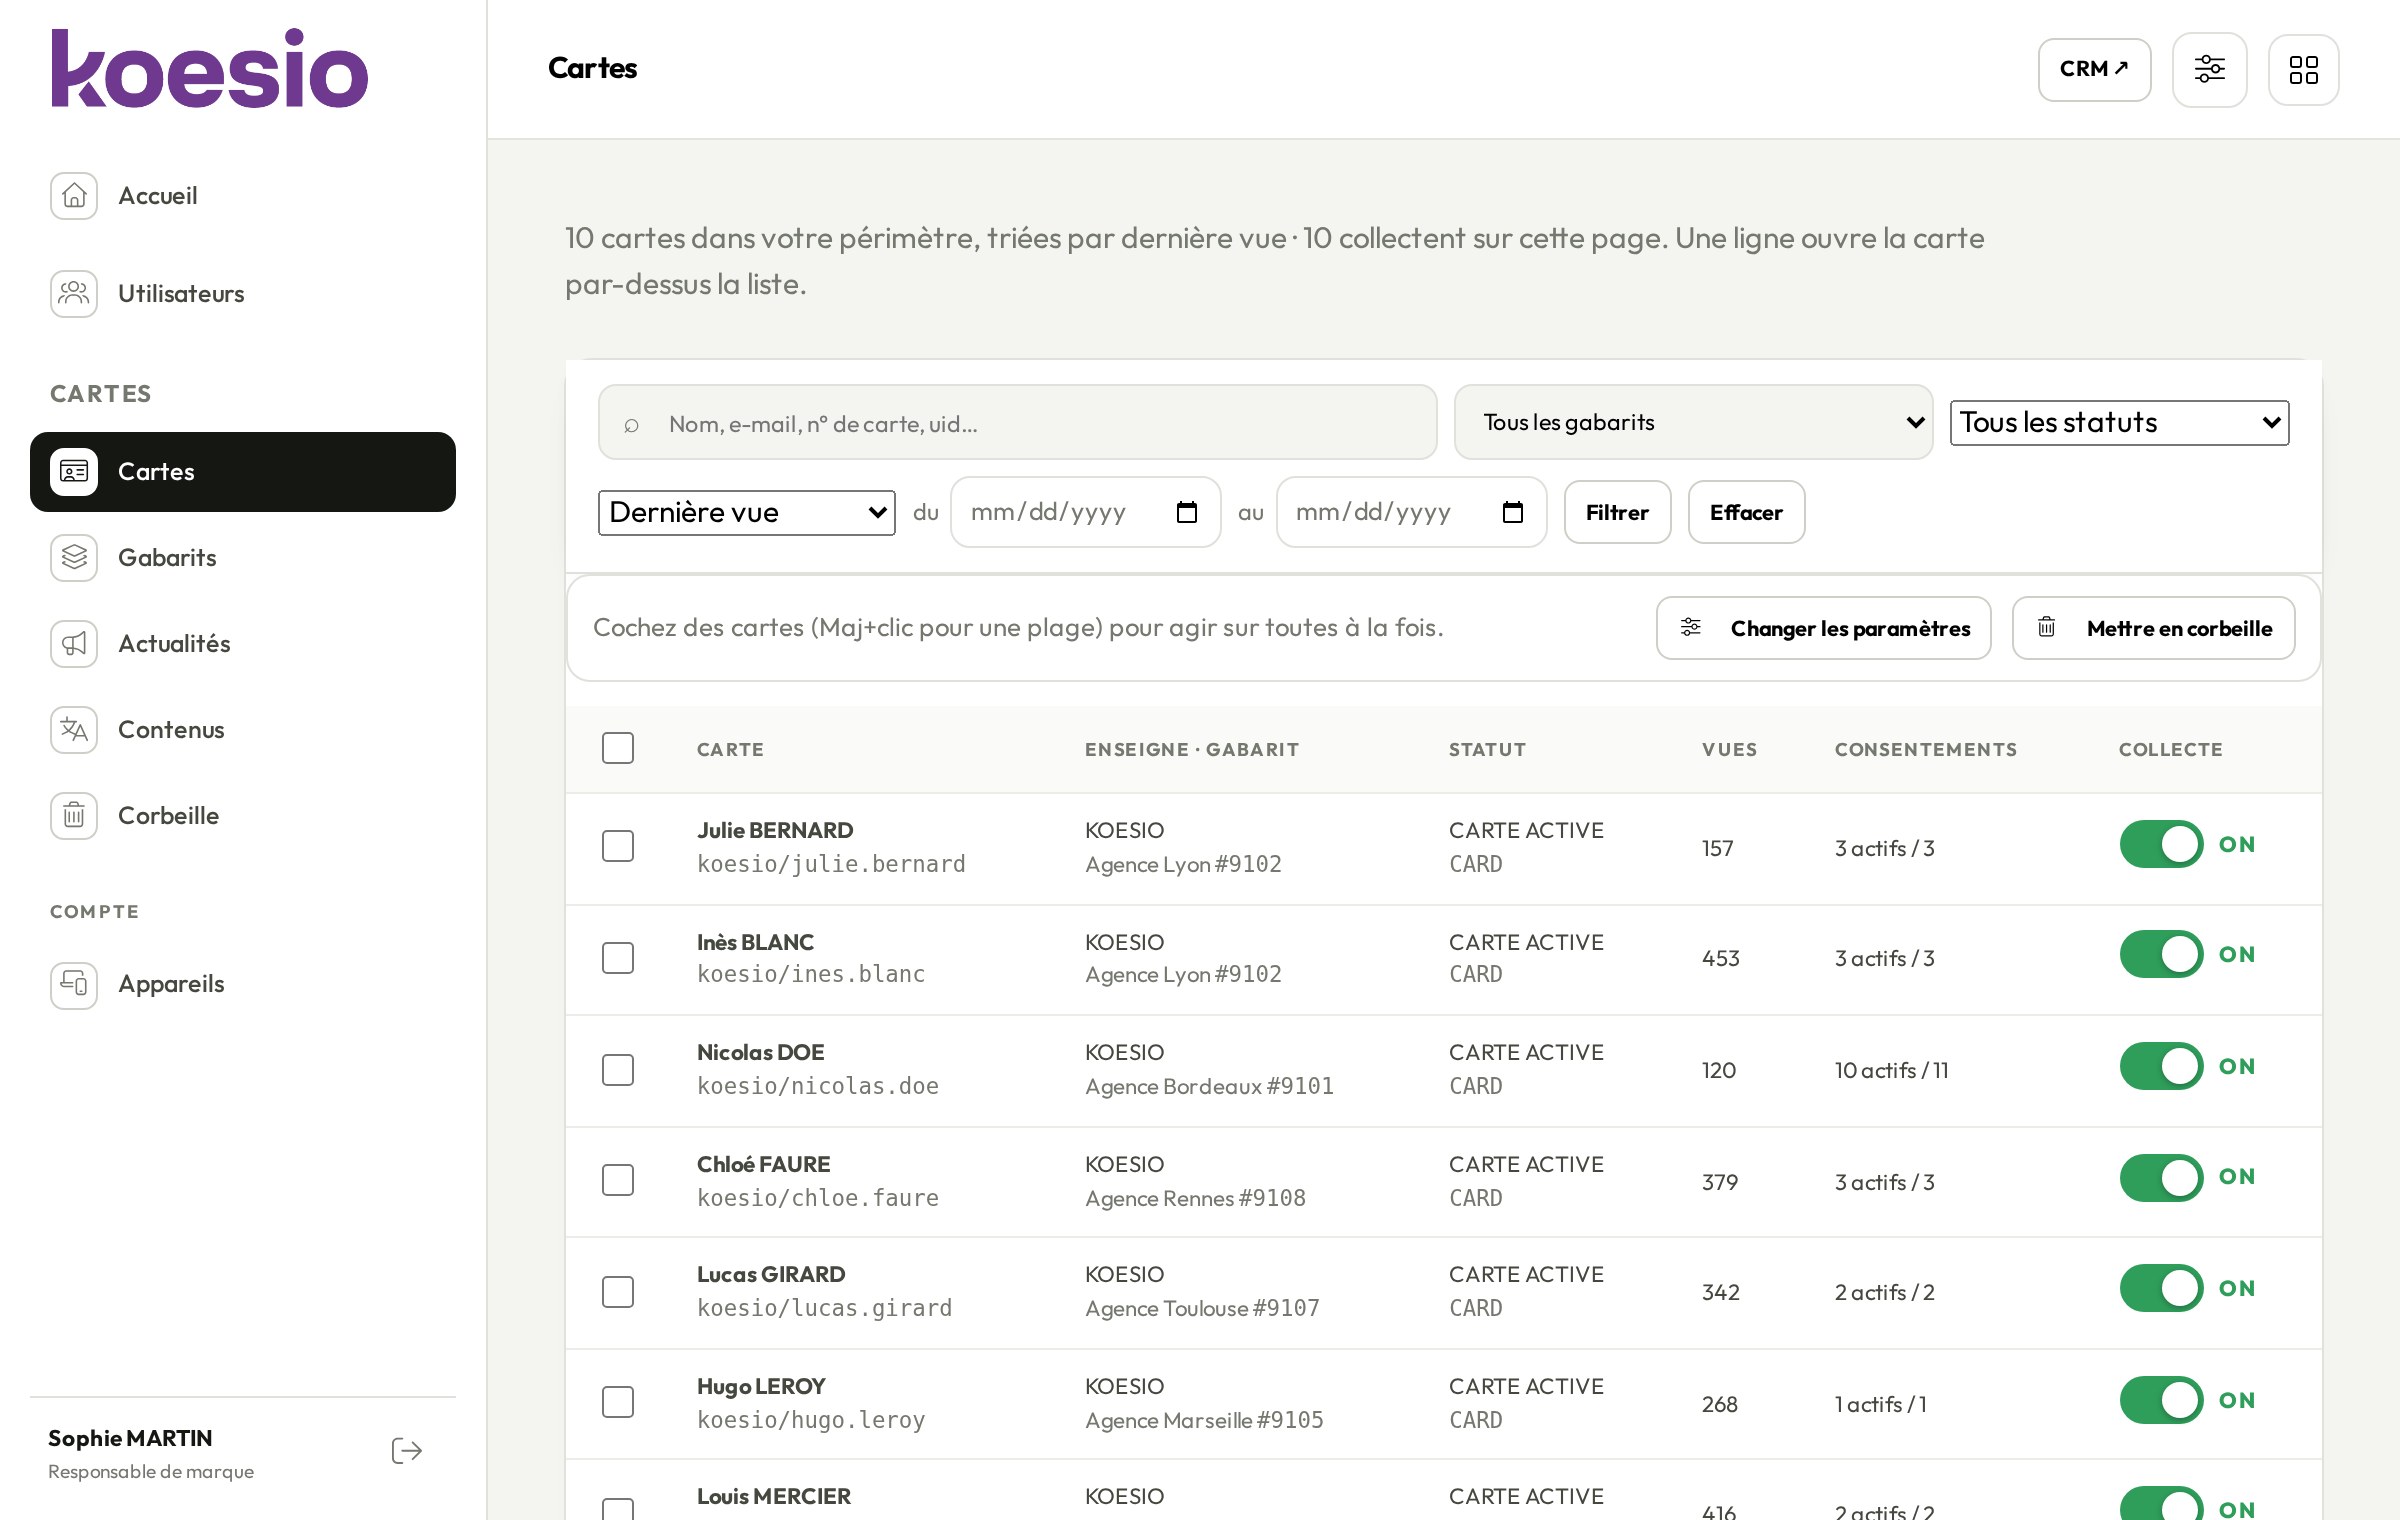This screenshot has width=2400, height=1520.
Task: Select the Cartes sidebar menu item
Action: pyautogui.click(x=243, y=472)
